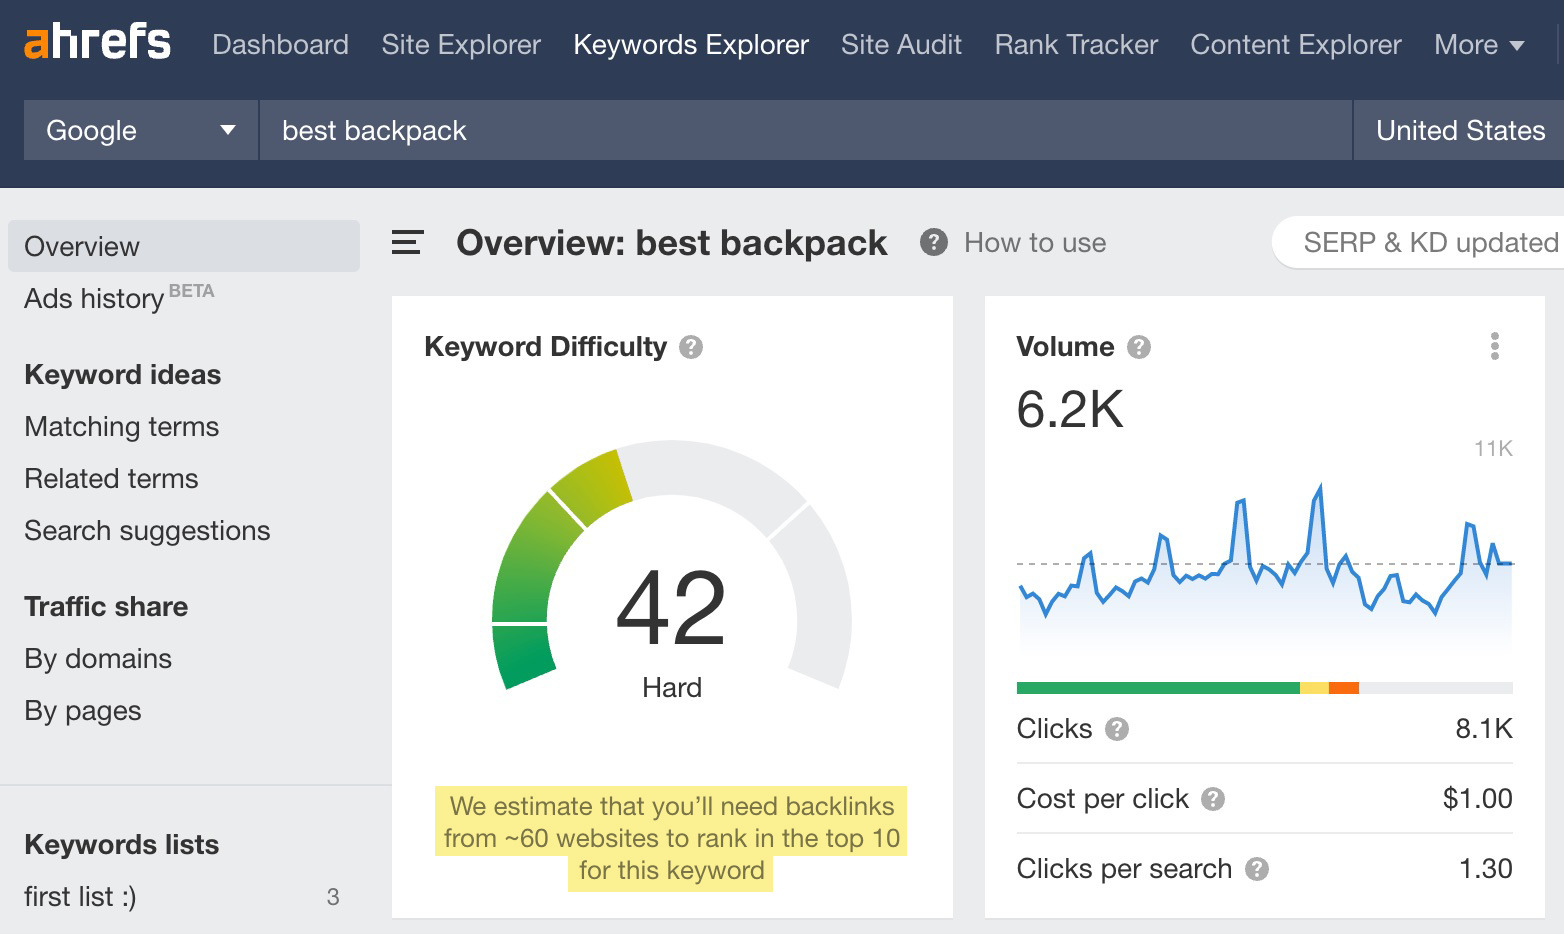Expand the More navigation menu
Viewport: 1564px width, 934px height.
[x=1478, y=45]
